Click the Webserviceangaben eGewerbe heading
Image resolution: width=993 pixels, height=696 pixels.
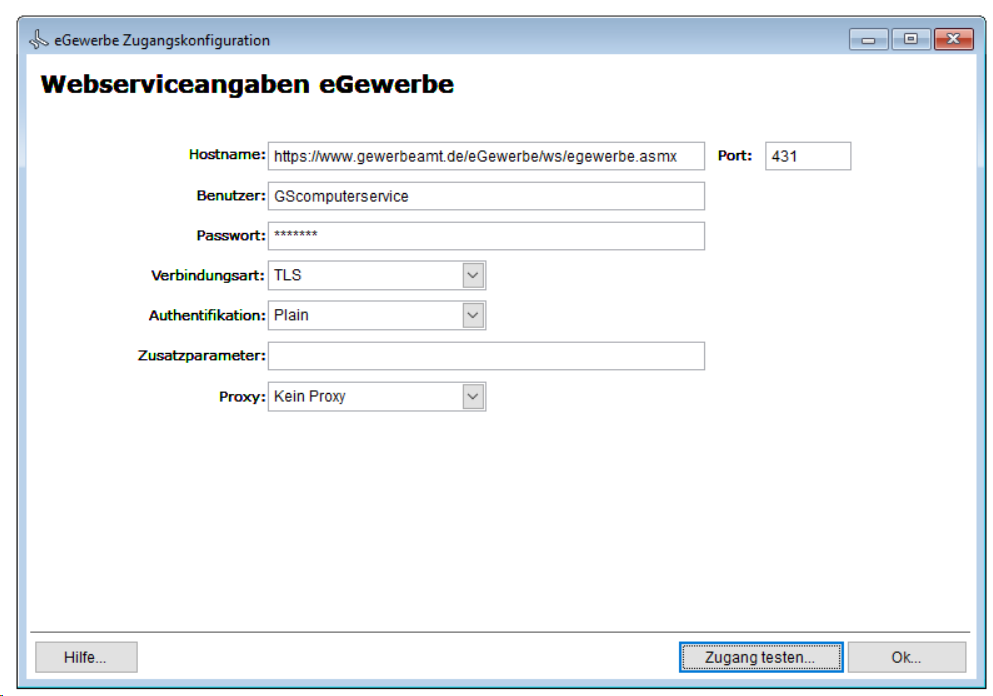click(x=247, y=85)
